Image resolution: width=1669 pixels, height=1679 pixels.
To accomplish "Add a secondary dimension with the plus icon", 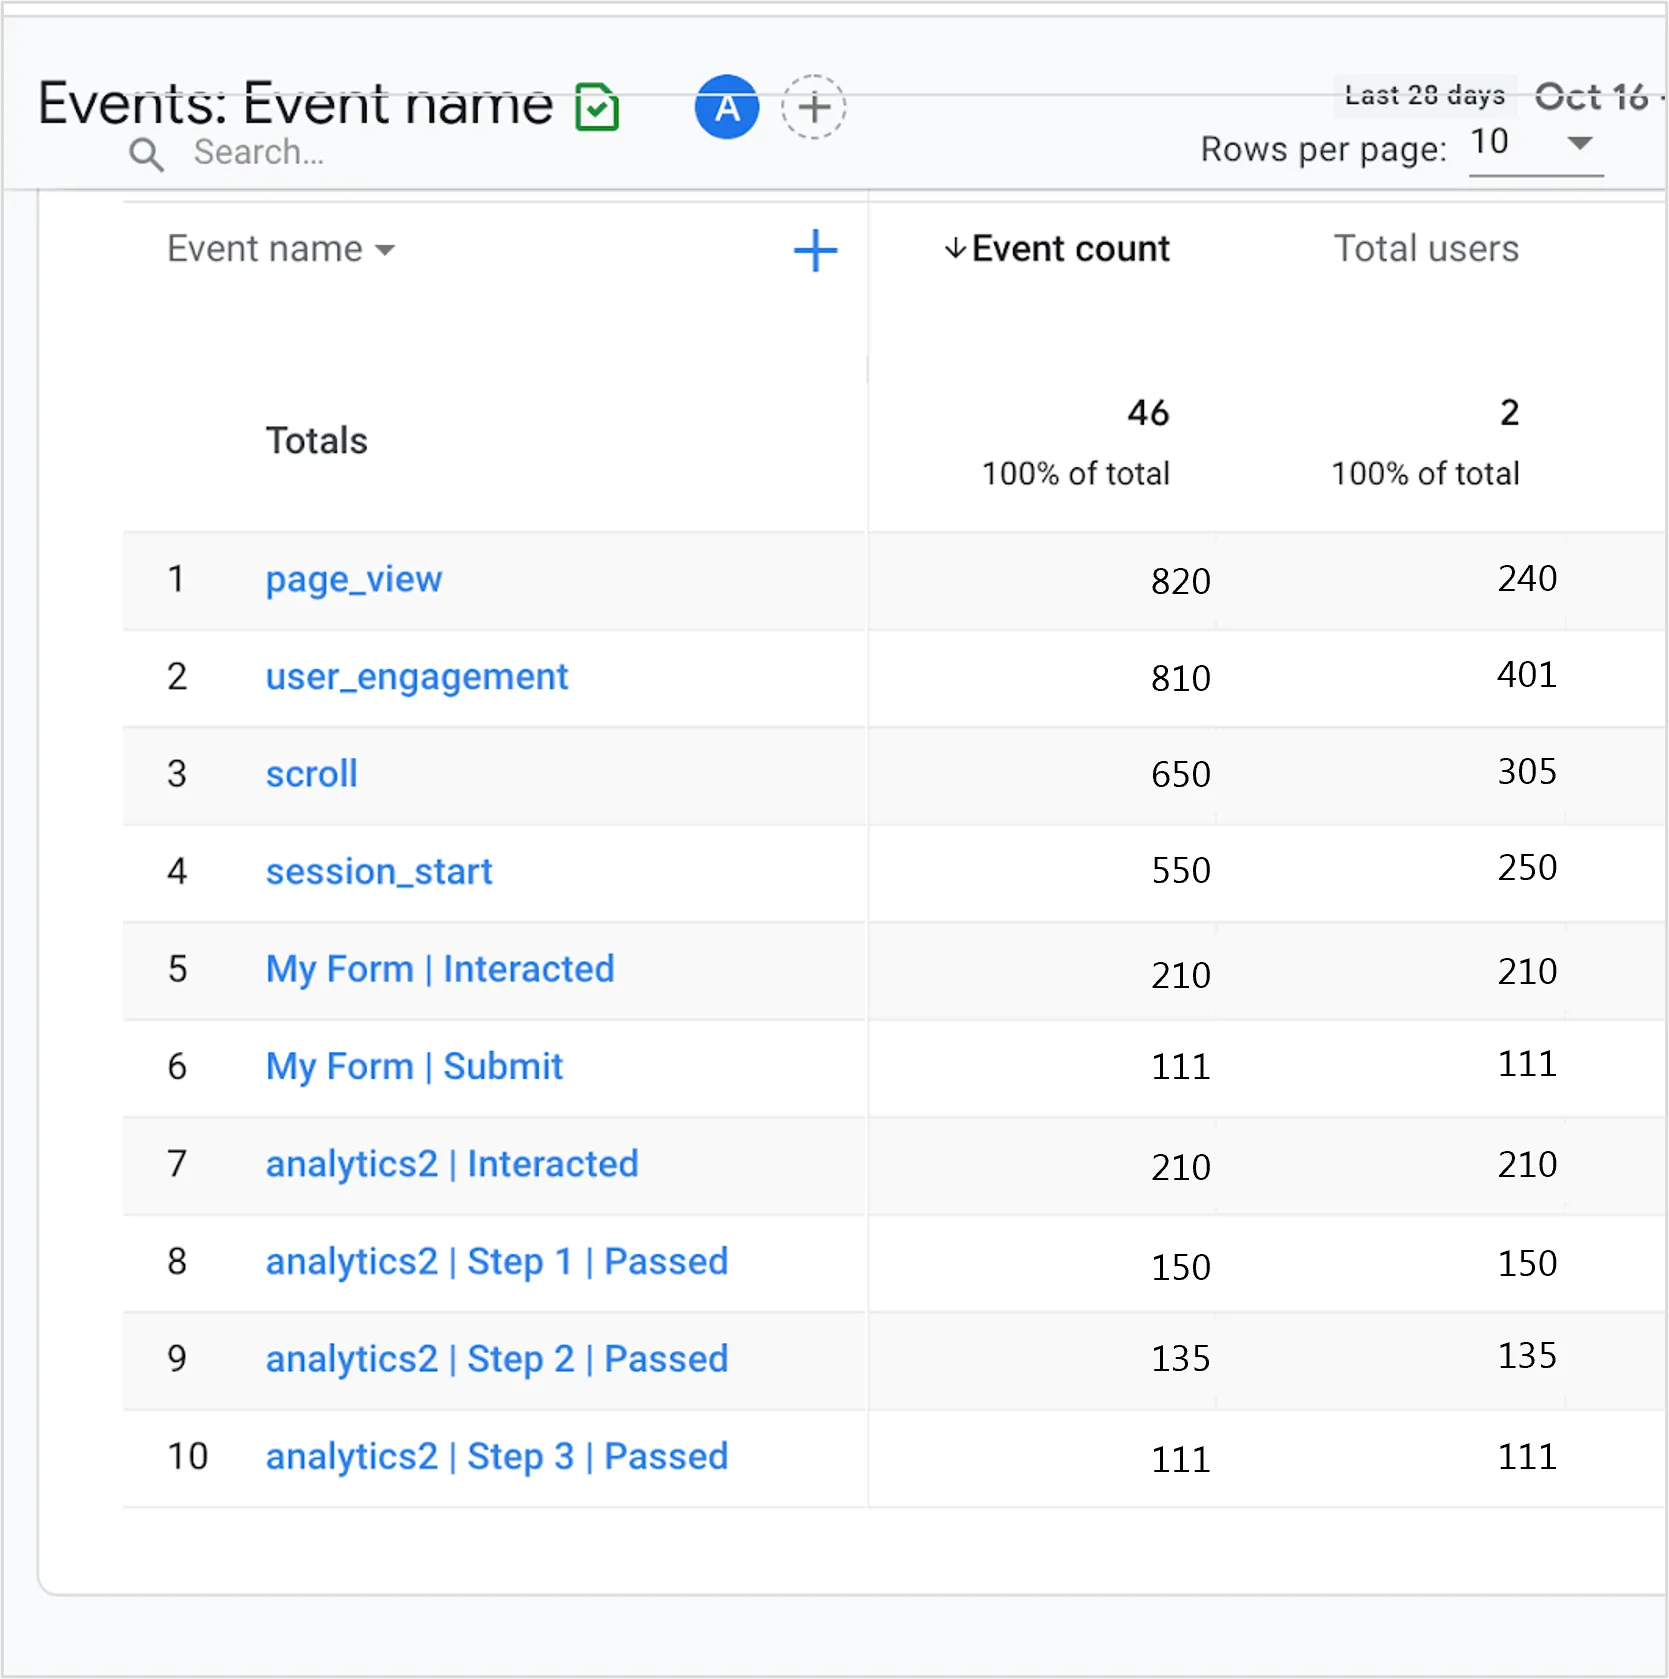I will tap(815, 251).
